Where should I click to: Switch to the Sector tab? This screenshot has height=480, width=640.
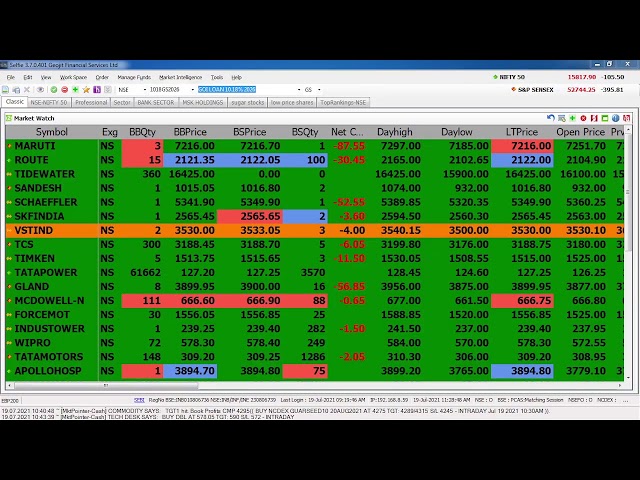coord(122,102)
